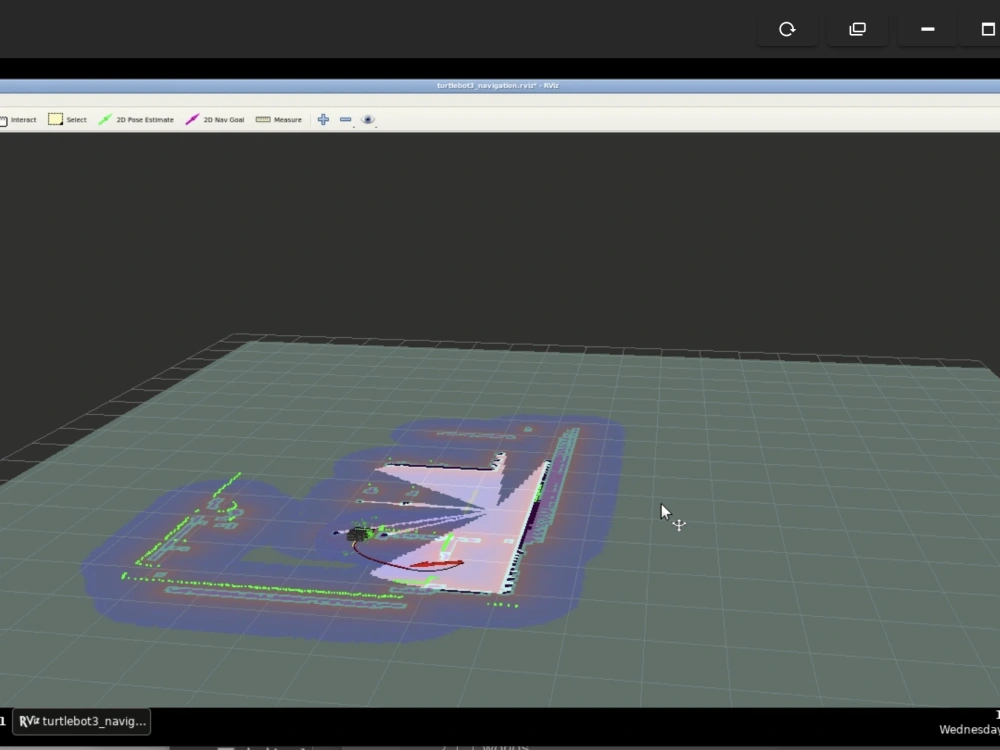Click the Wednesday clock in the taskbar
1000x750 pixels.
tap(969, 728)
